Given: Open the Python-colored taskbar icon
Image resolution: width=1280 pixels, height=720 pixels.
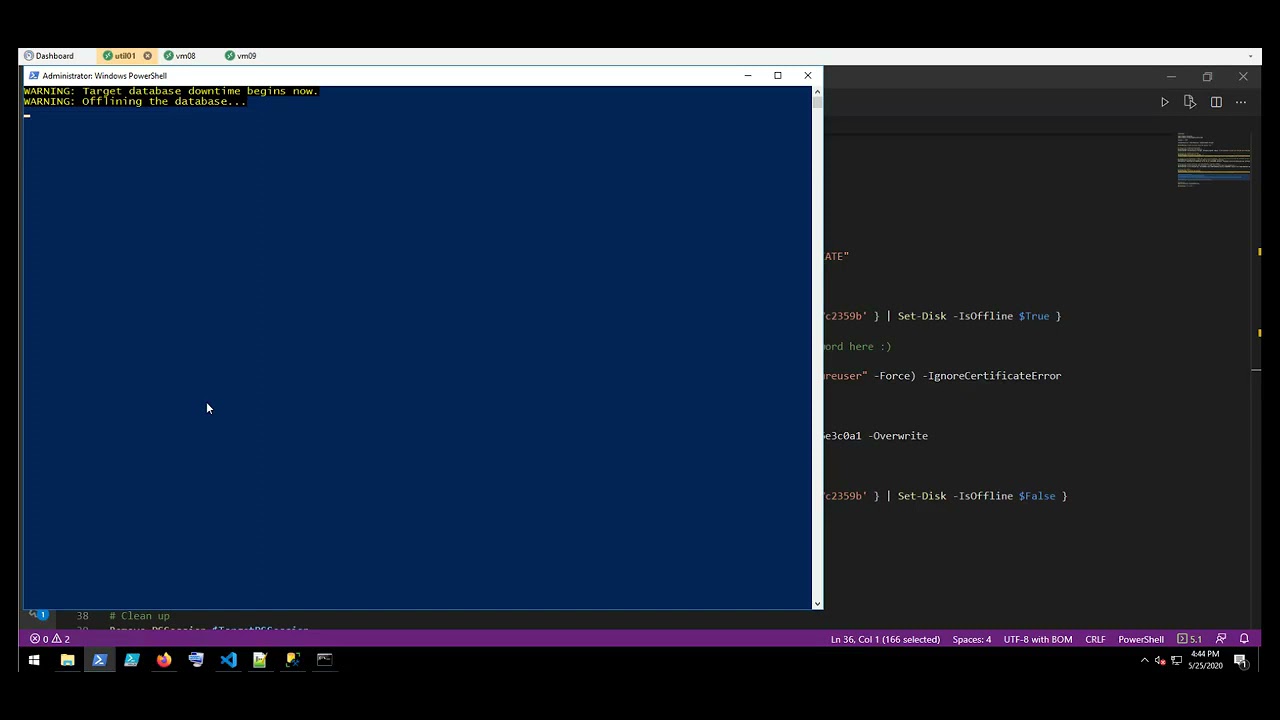Looking at the screenshot, I should pyautogui.click(x=292, y=660).
